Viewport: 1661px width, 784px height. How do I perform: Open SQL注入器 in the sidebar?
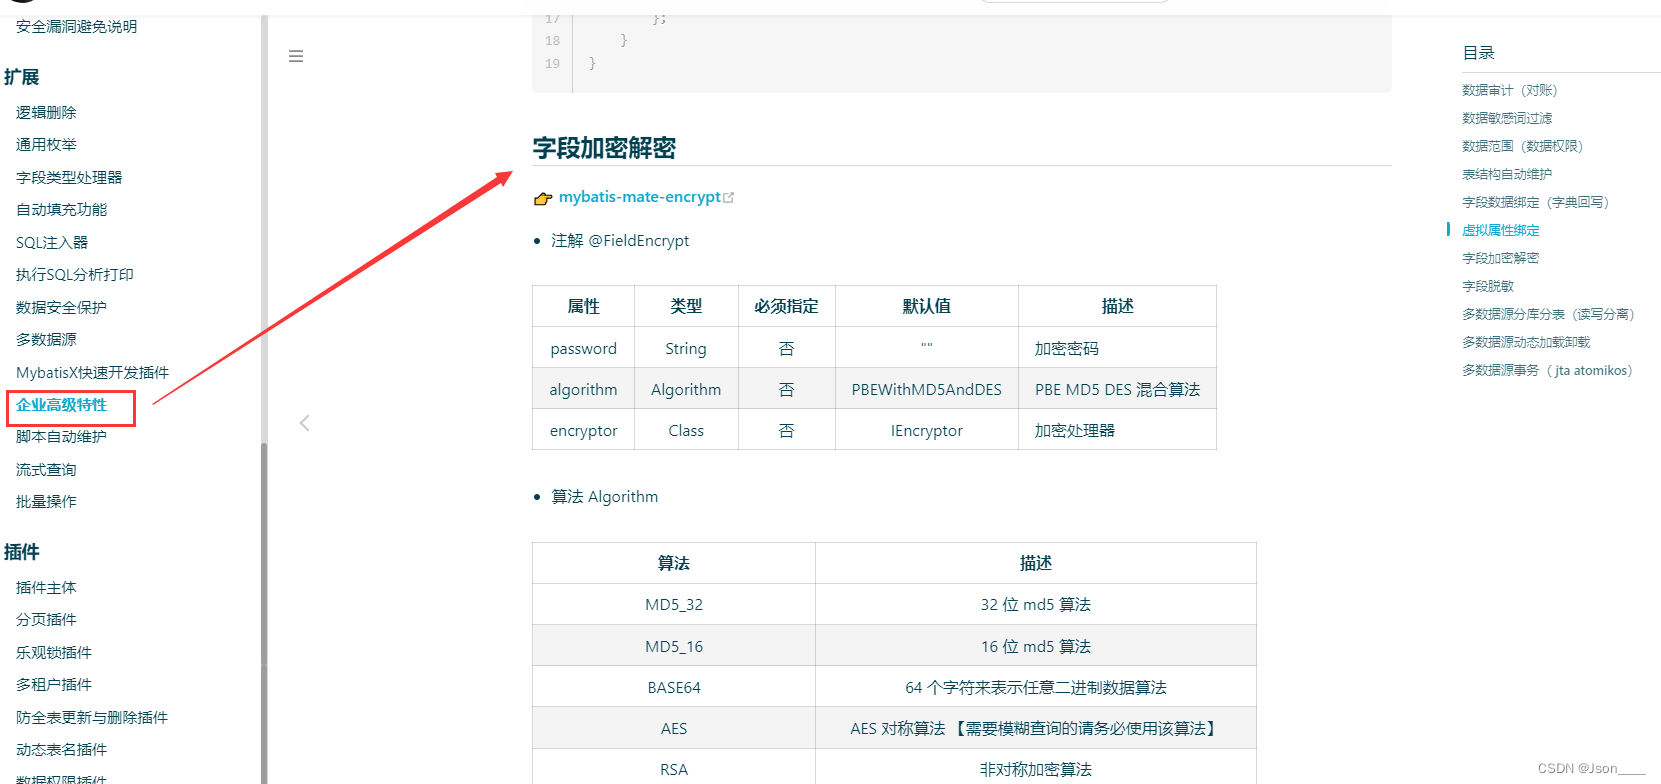point(52,242)
